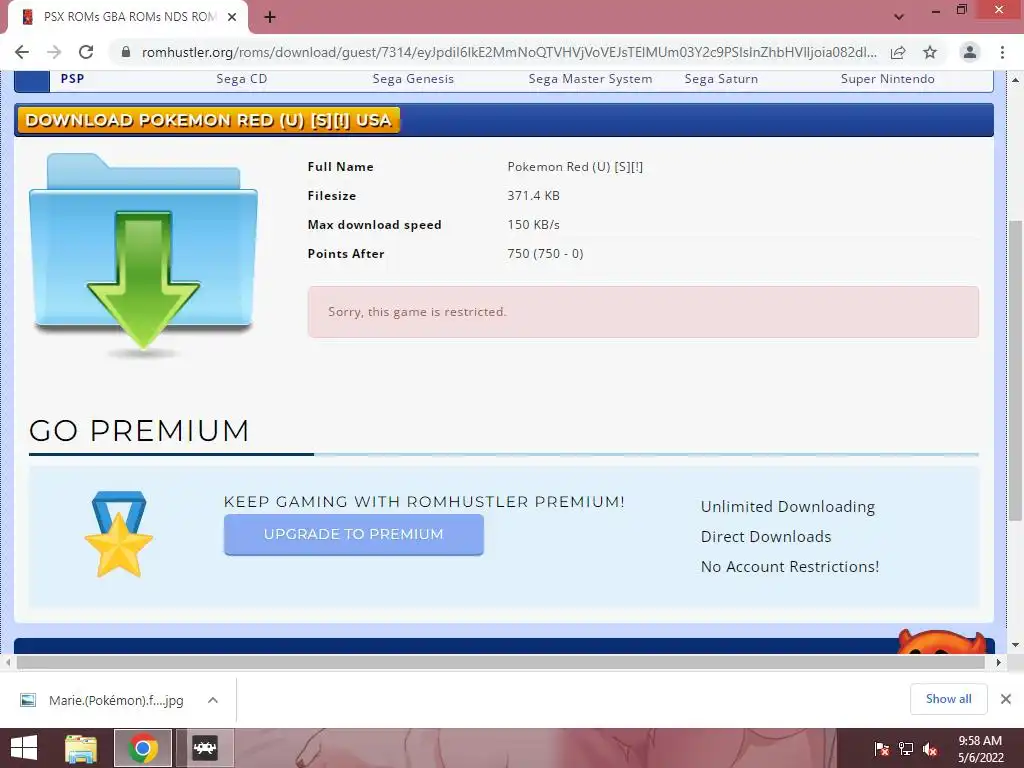Bookmark this page with the star icon
The image size is (1024, 768).
[x=930, y=52]
